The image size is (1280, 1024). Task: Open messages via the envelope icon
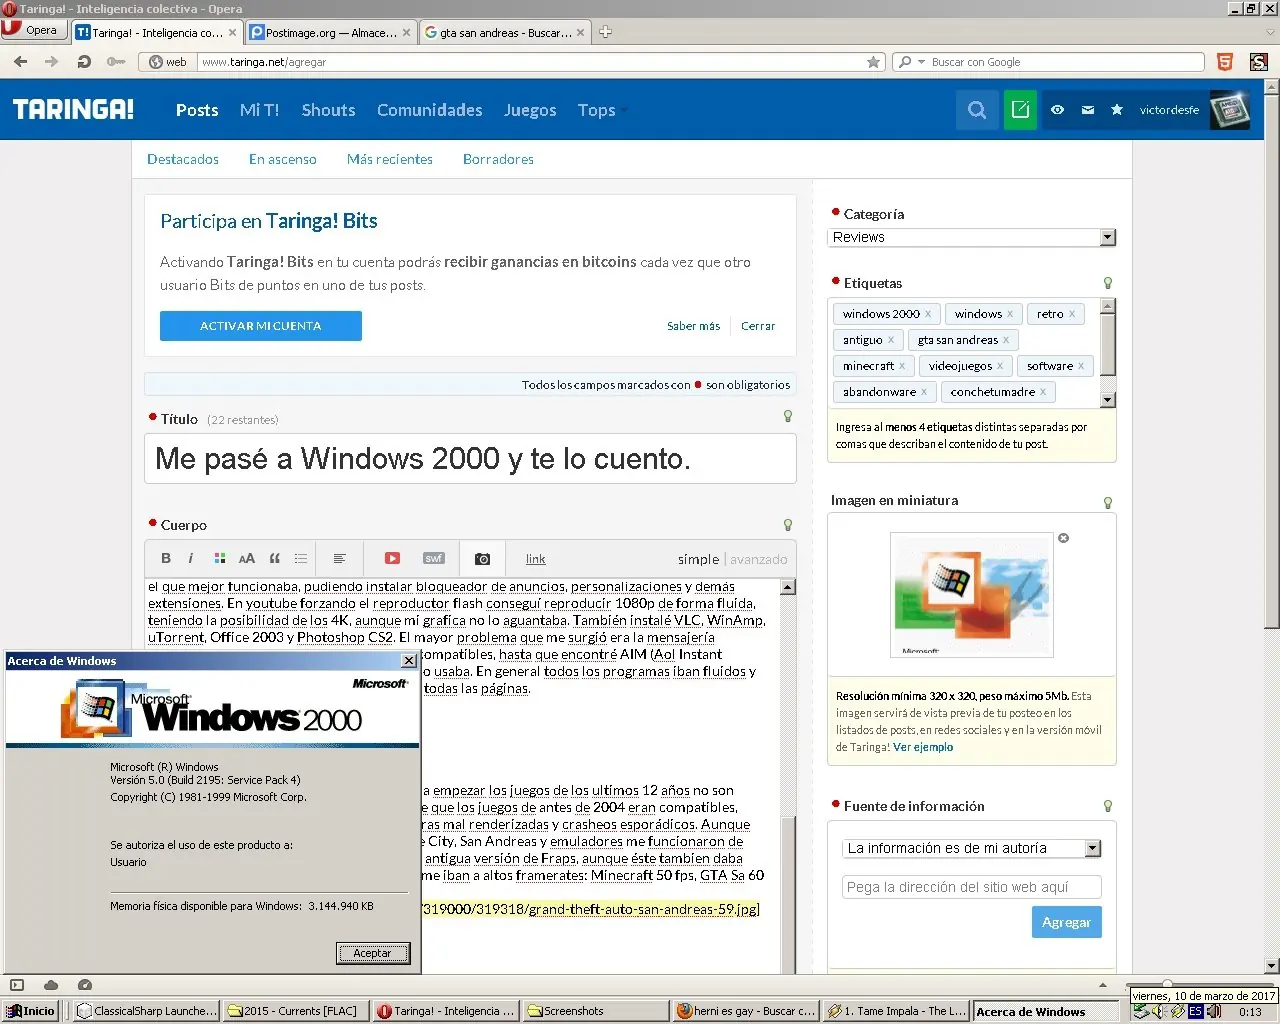coord(1088,110)
